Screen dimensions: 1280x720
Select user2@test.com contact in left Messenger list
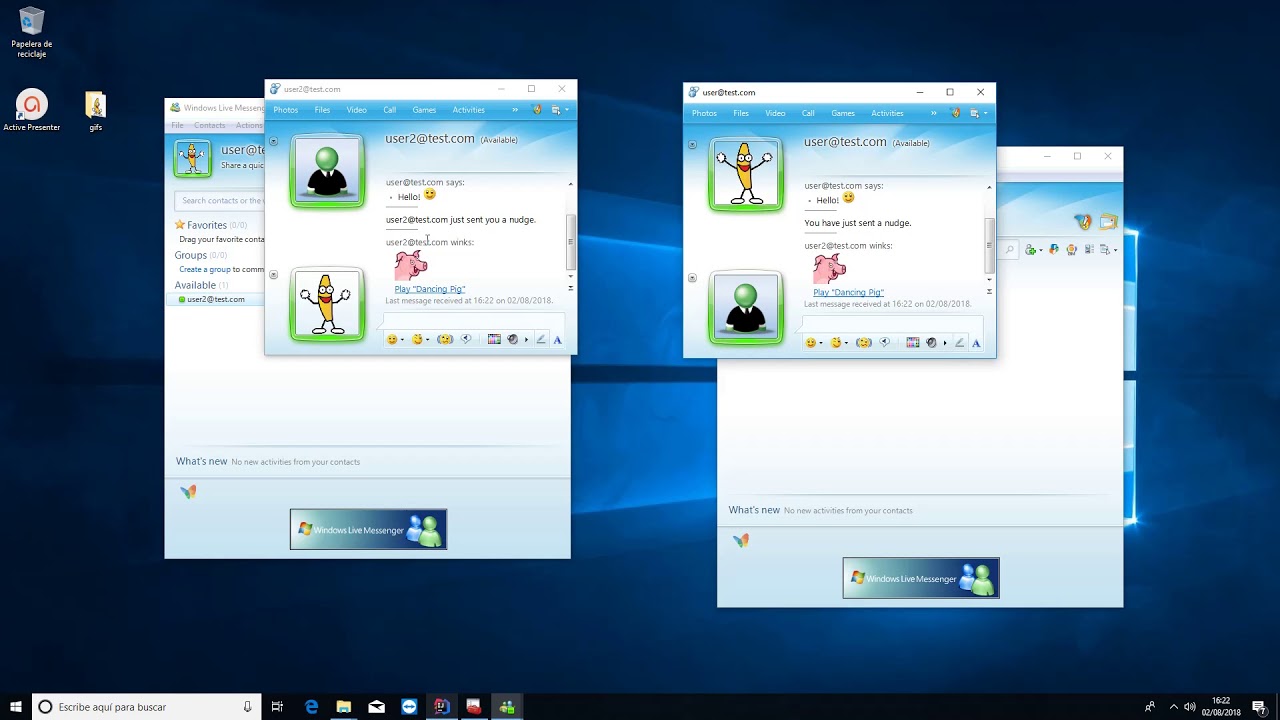coord(215,299)
